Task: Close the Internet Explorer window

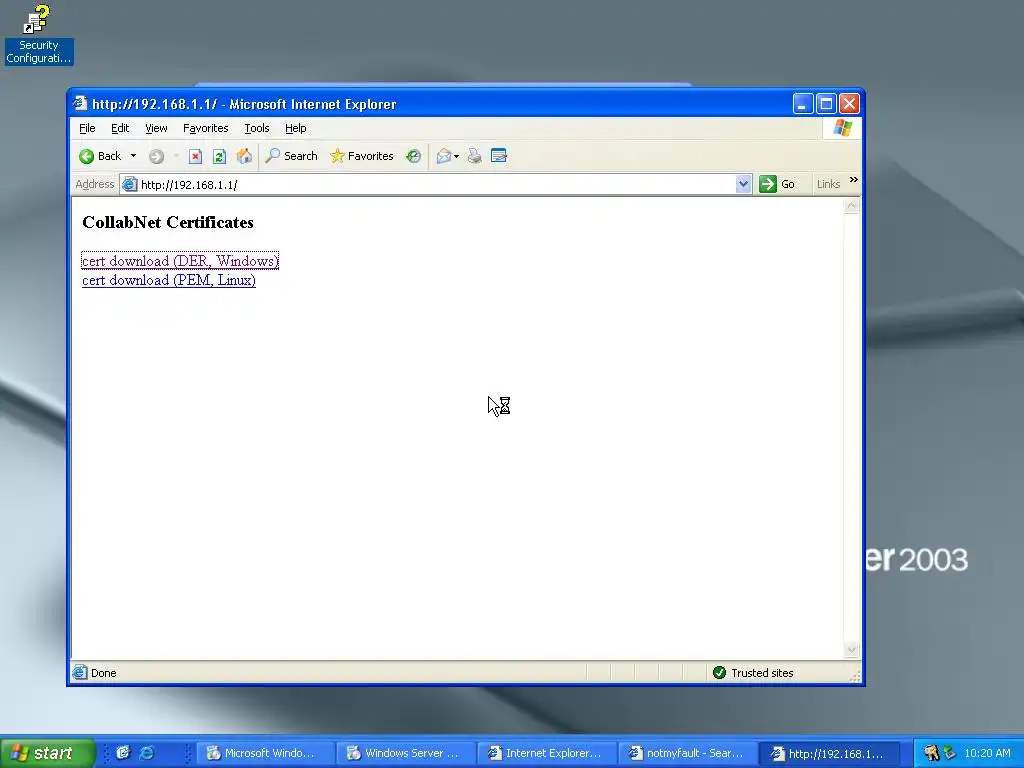Action: (x=849, y=104)
